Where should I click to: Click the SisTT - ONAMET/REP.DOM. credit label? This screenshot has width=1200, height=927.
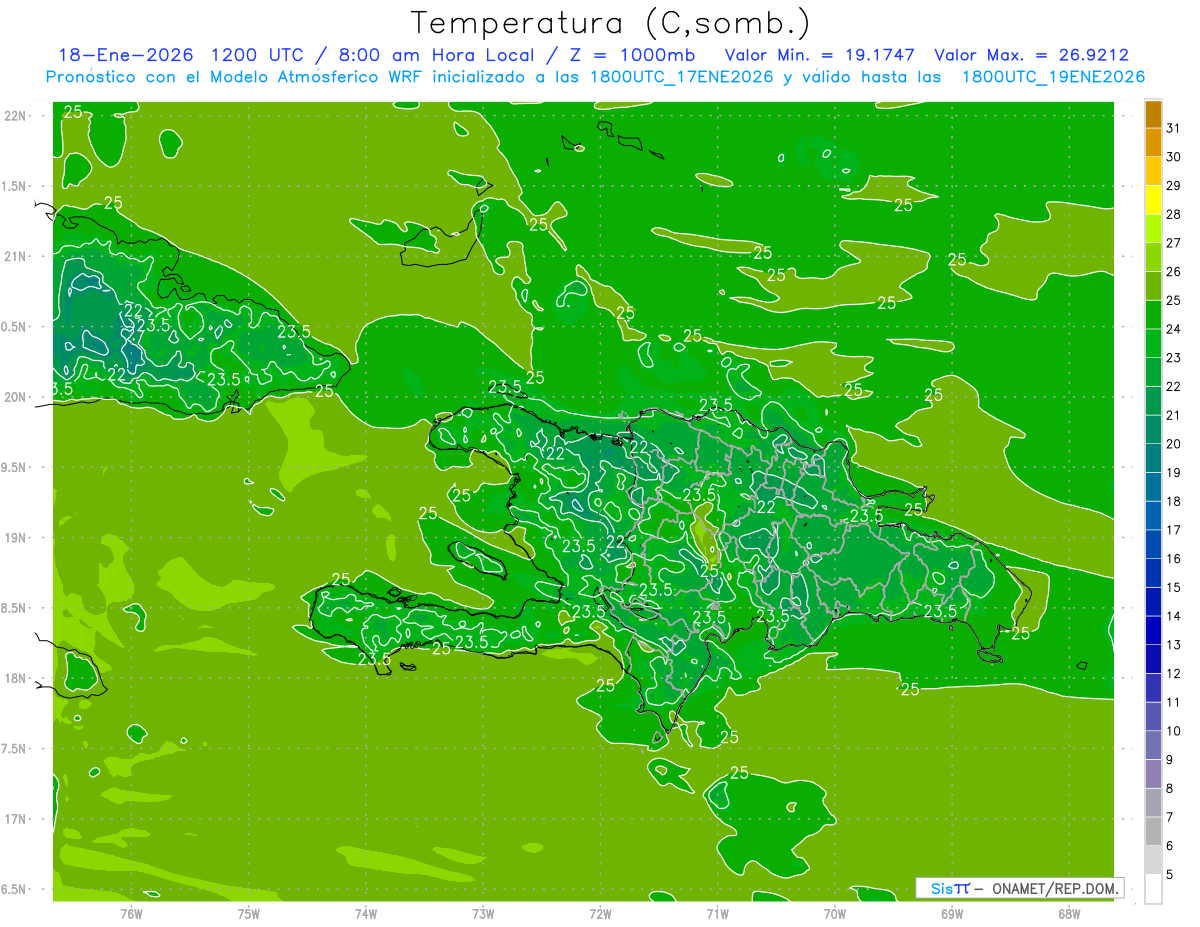pyautogui.click(x=1020, y=888)
